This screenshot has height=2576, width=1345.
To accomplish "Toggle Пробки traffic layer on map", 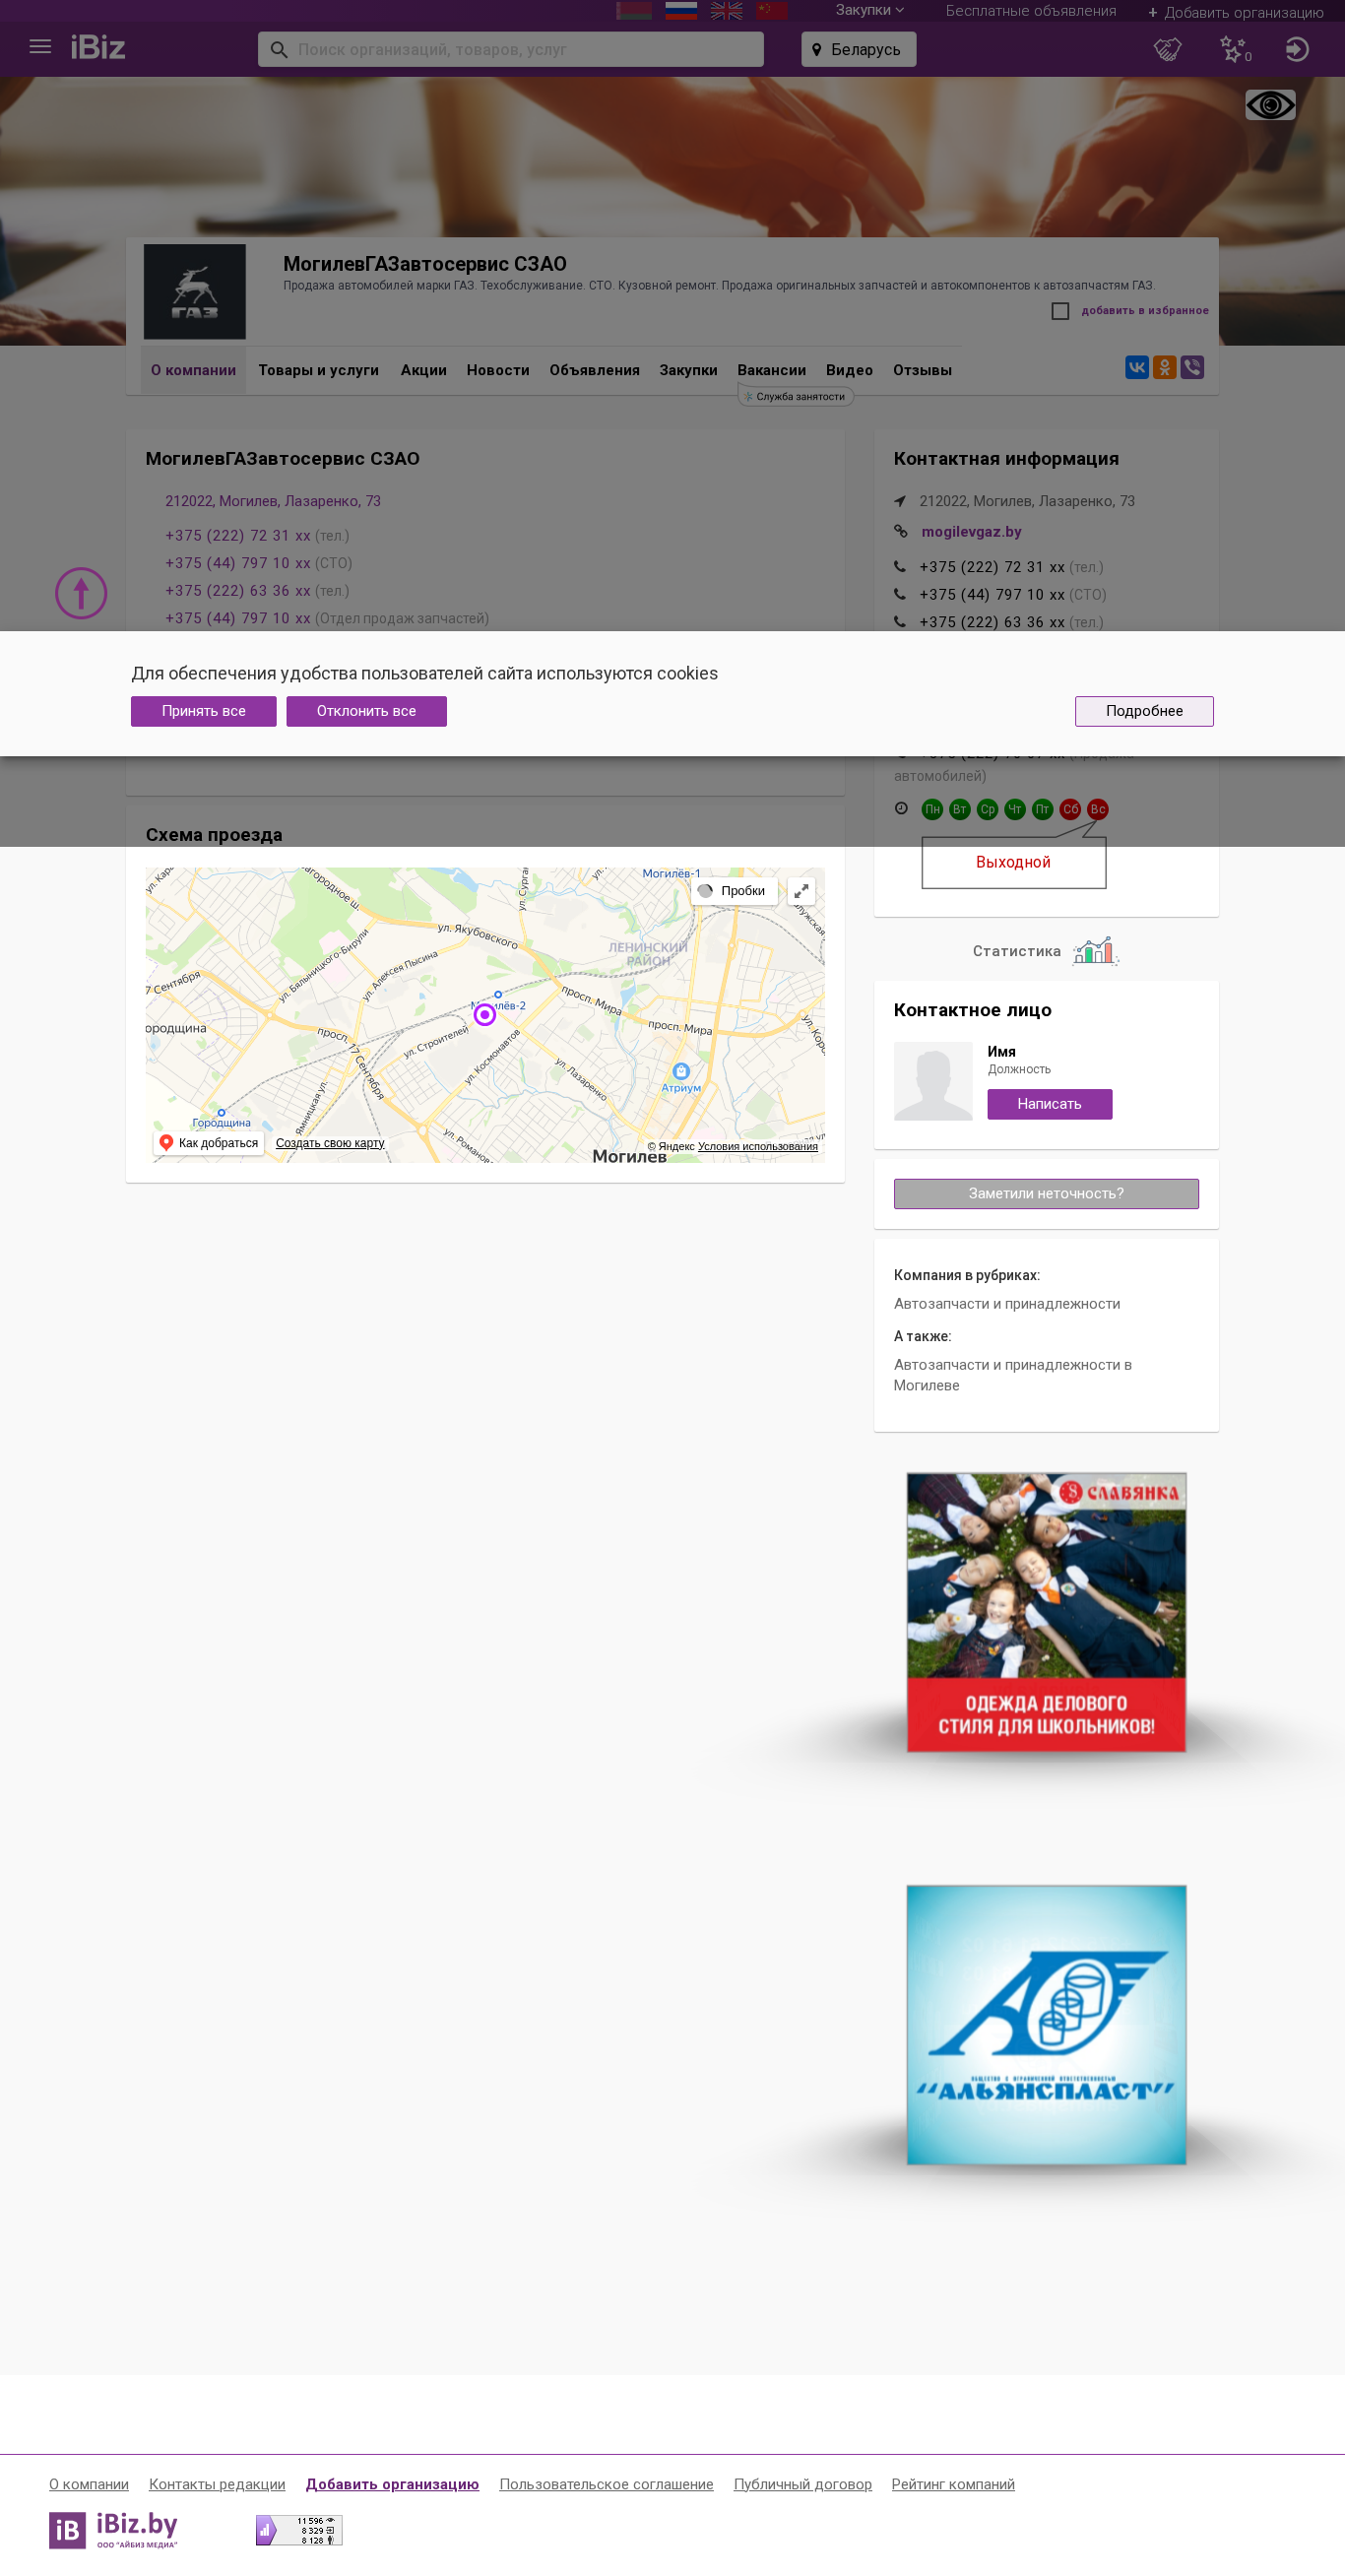I will pos(734,890).
